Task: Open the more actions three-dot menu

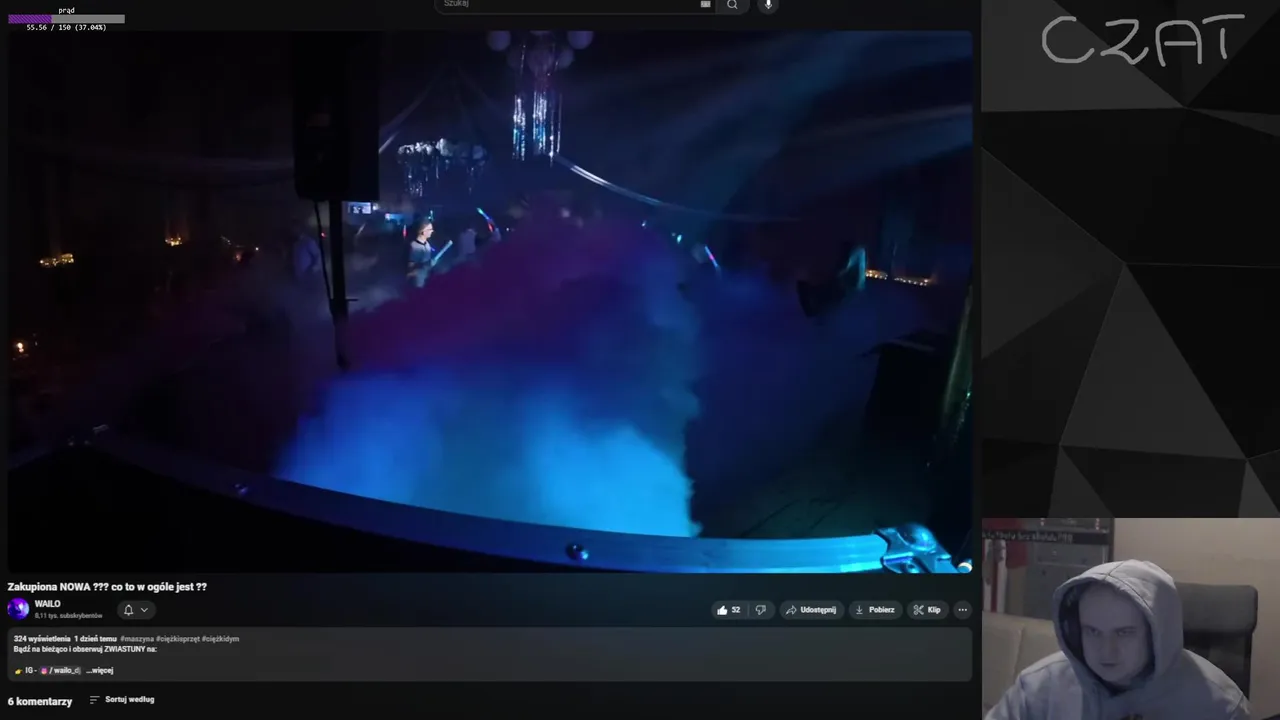Action: (x=962, y=610)
